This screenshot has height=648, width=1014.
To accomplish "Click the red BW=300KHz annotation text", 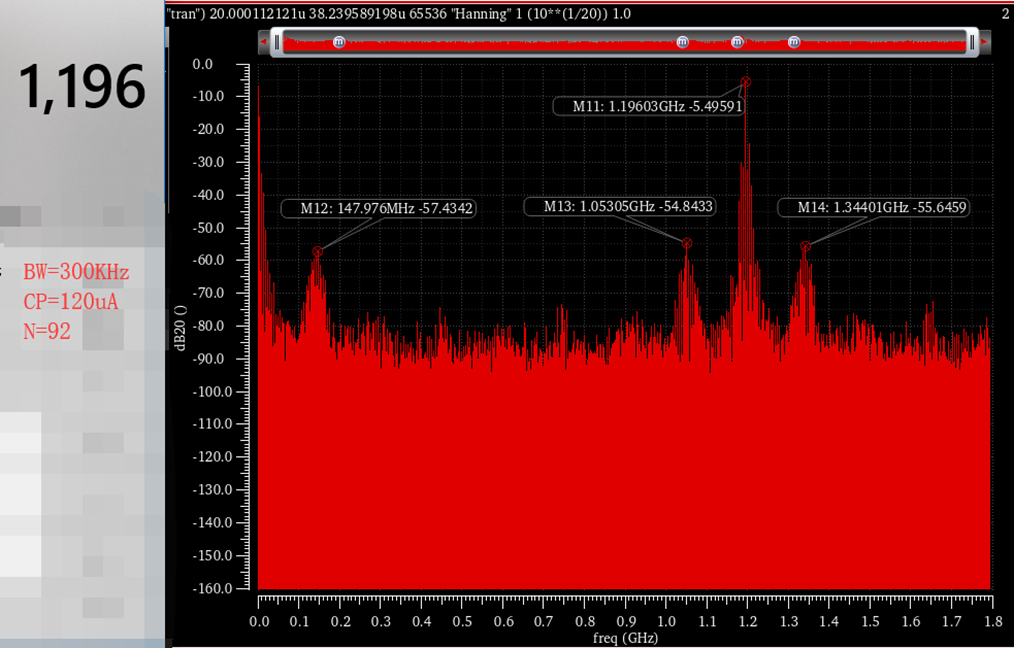I will click(76, 273).
